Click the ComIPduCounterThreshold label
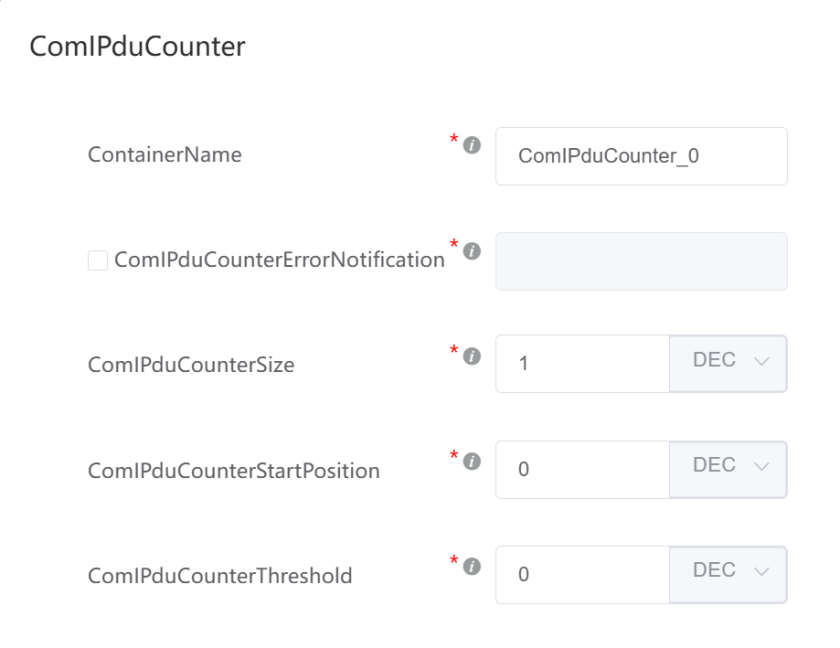This screenshot has width=840, height=648. pos(220,576)
